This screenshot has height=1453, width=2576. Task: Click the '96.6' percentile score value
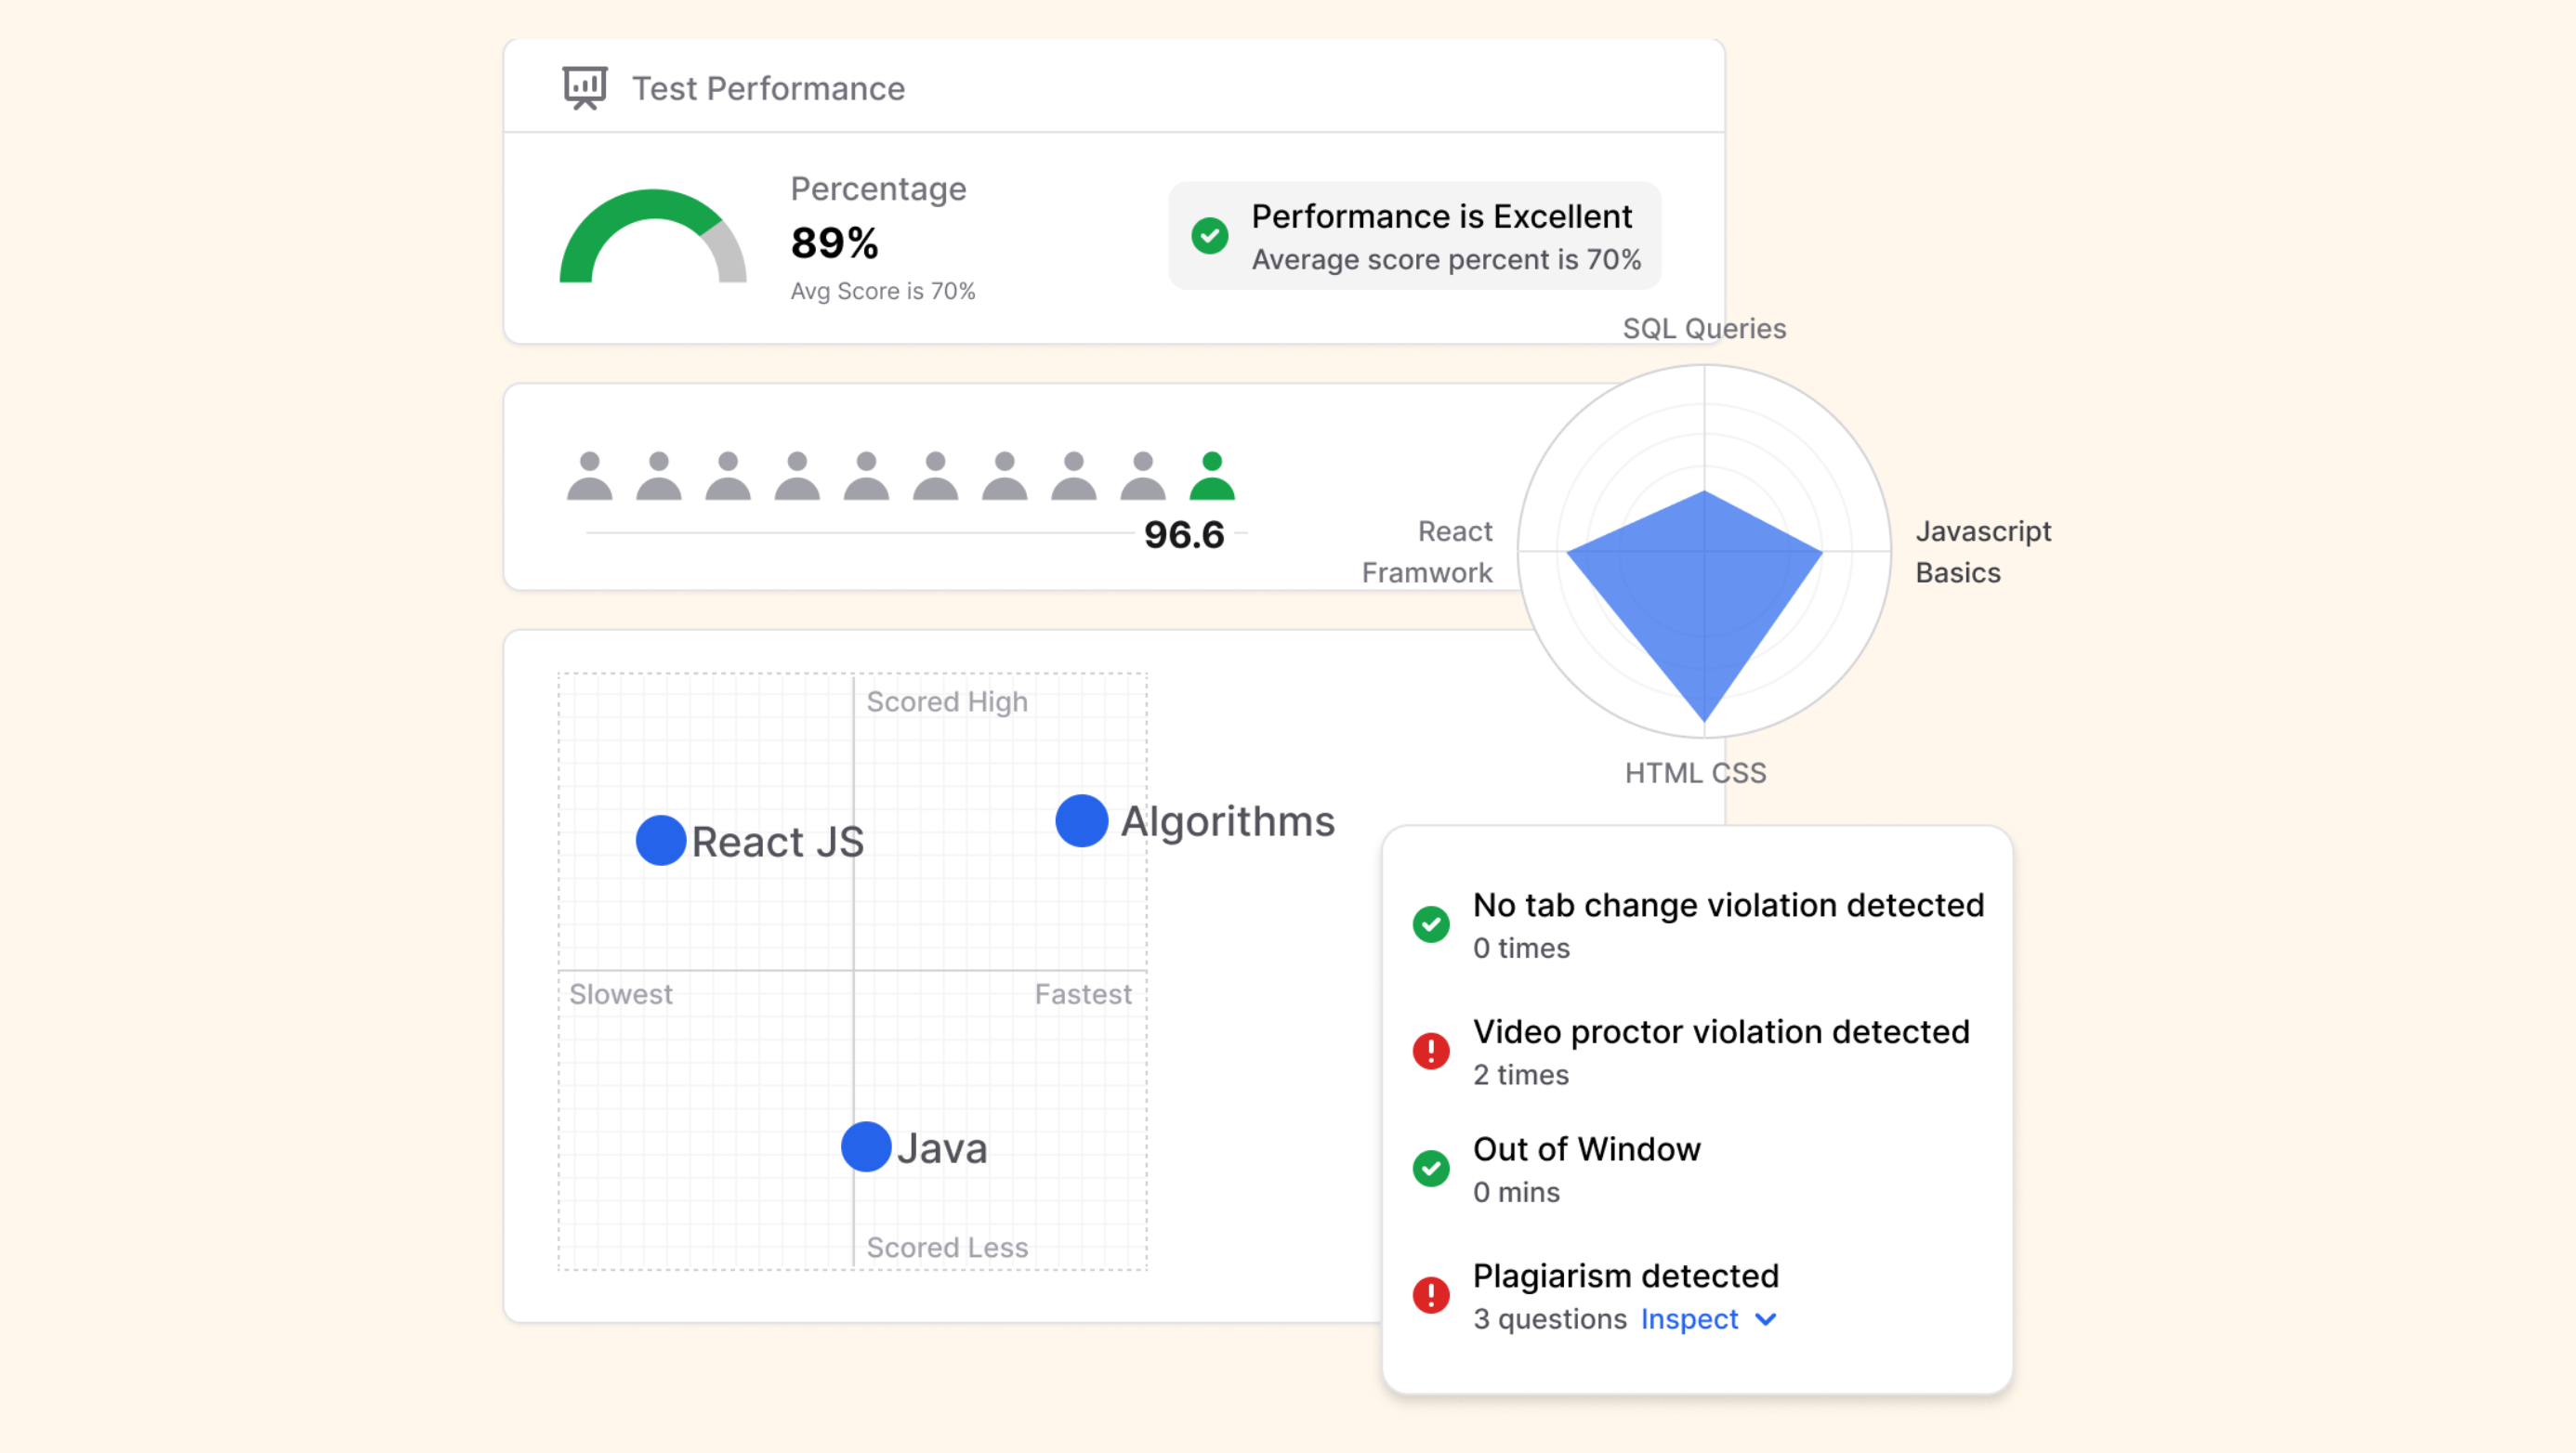1184,535
